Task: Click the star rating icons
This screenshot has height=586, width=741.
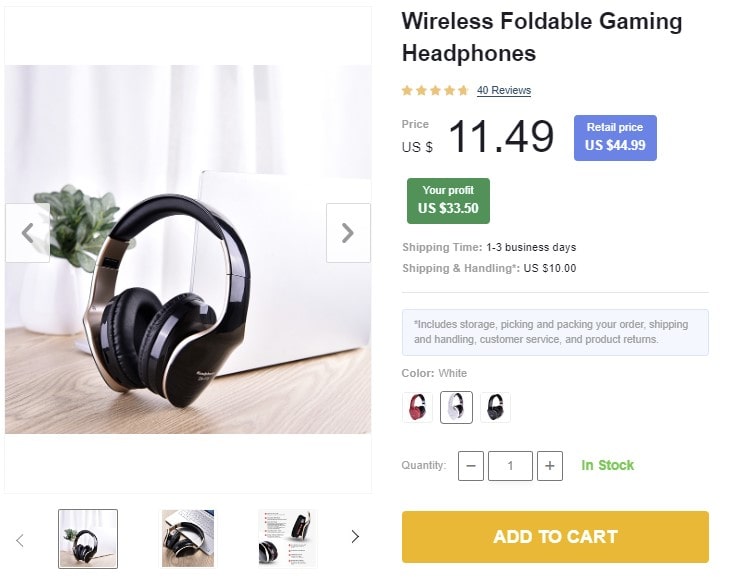Action: tap(435, 91)
